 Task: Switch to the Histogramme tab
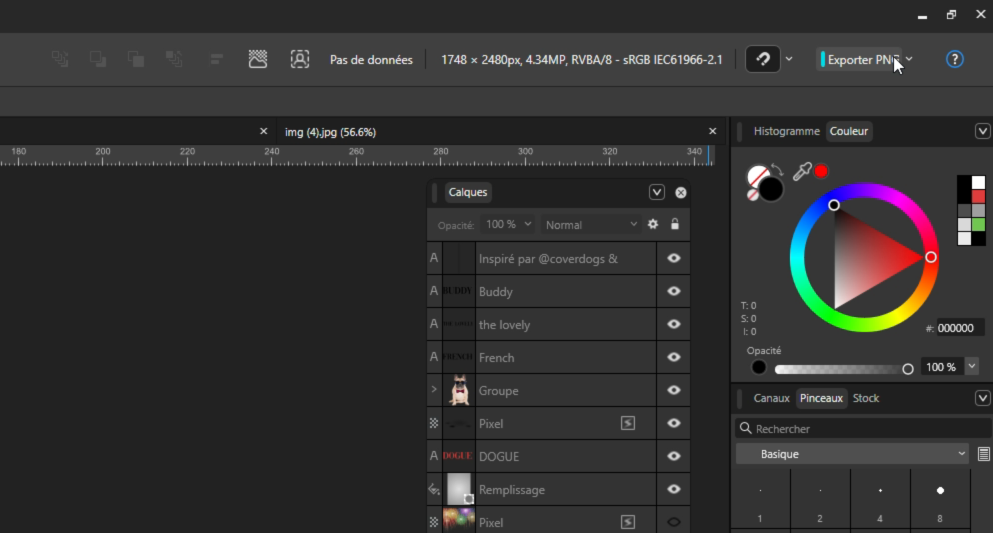(x=786, y=131)
